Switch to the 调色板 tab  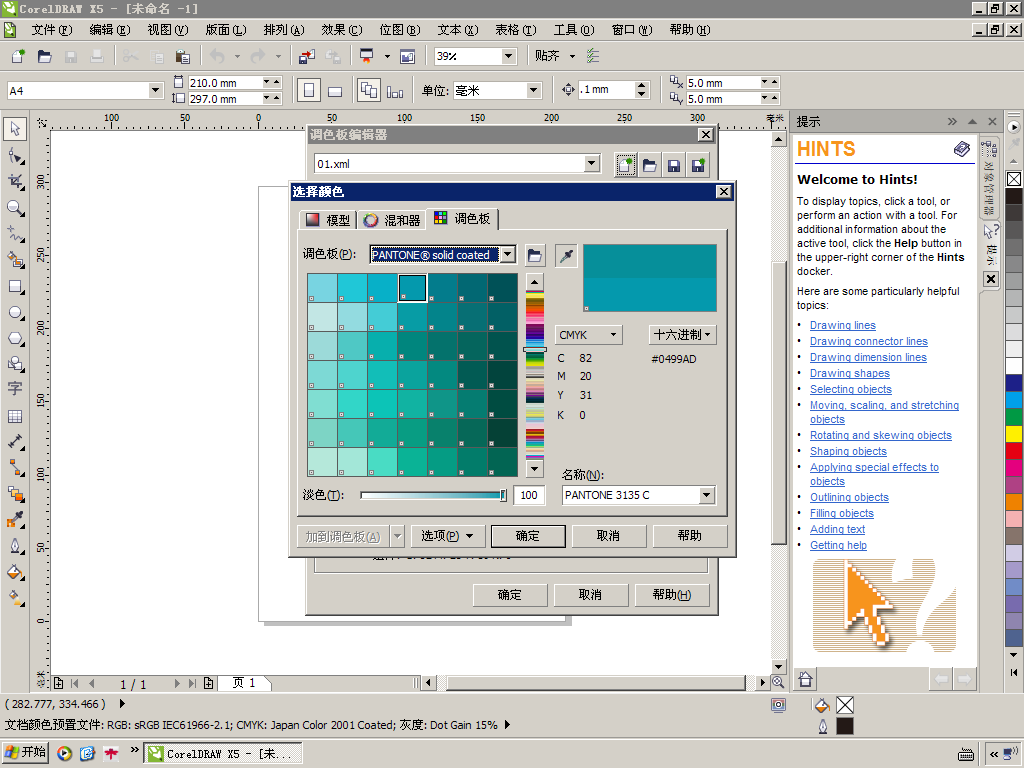tap(462, 219)
